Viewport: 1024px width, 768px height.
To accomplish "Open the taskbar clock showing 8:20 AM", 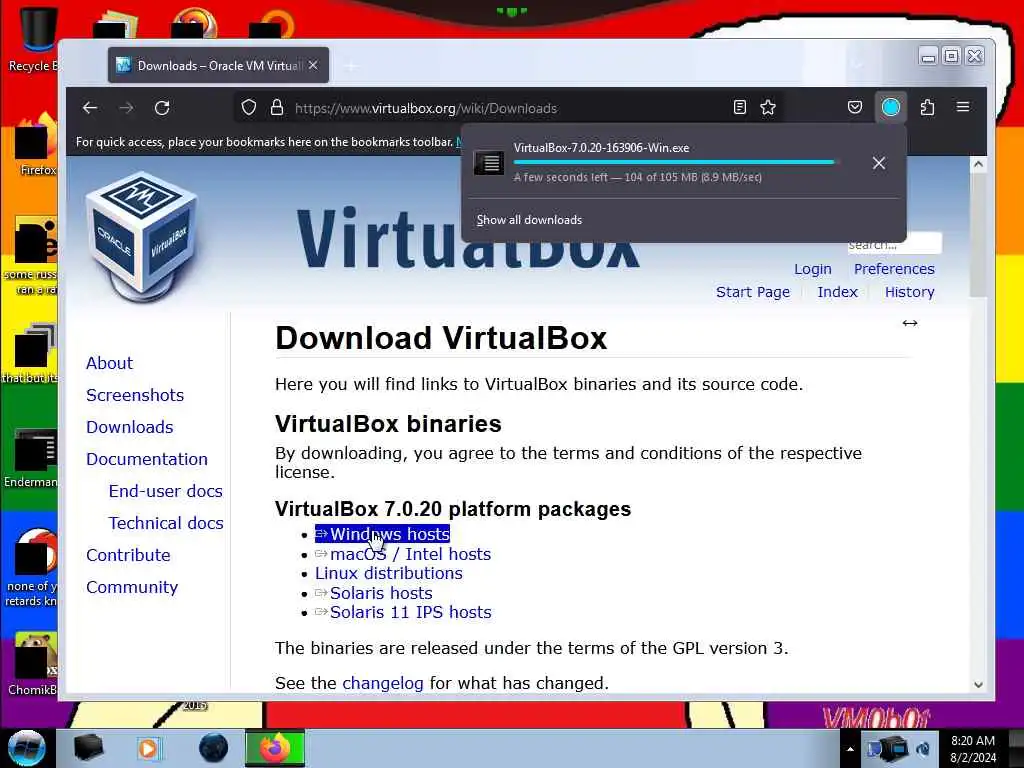I will [x=973, y=749].
